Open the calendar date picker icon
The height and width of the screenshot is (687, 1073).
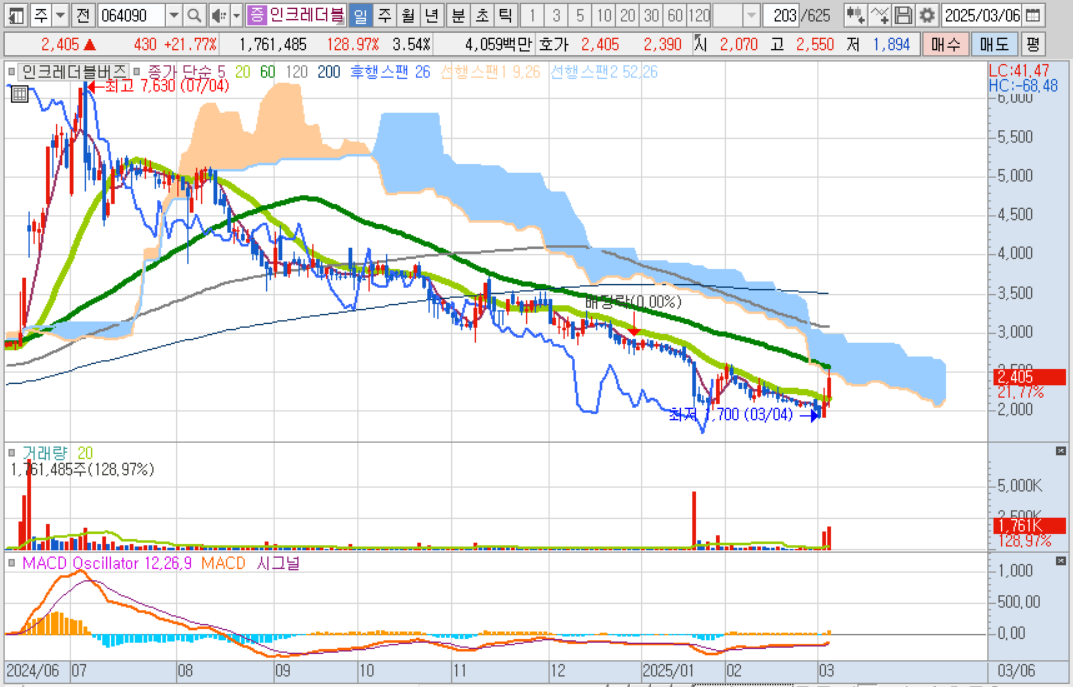coord(1034,14)
